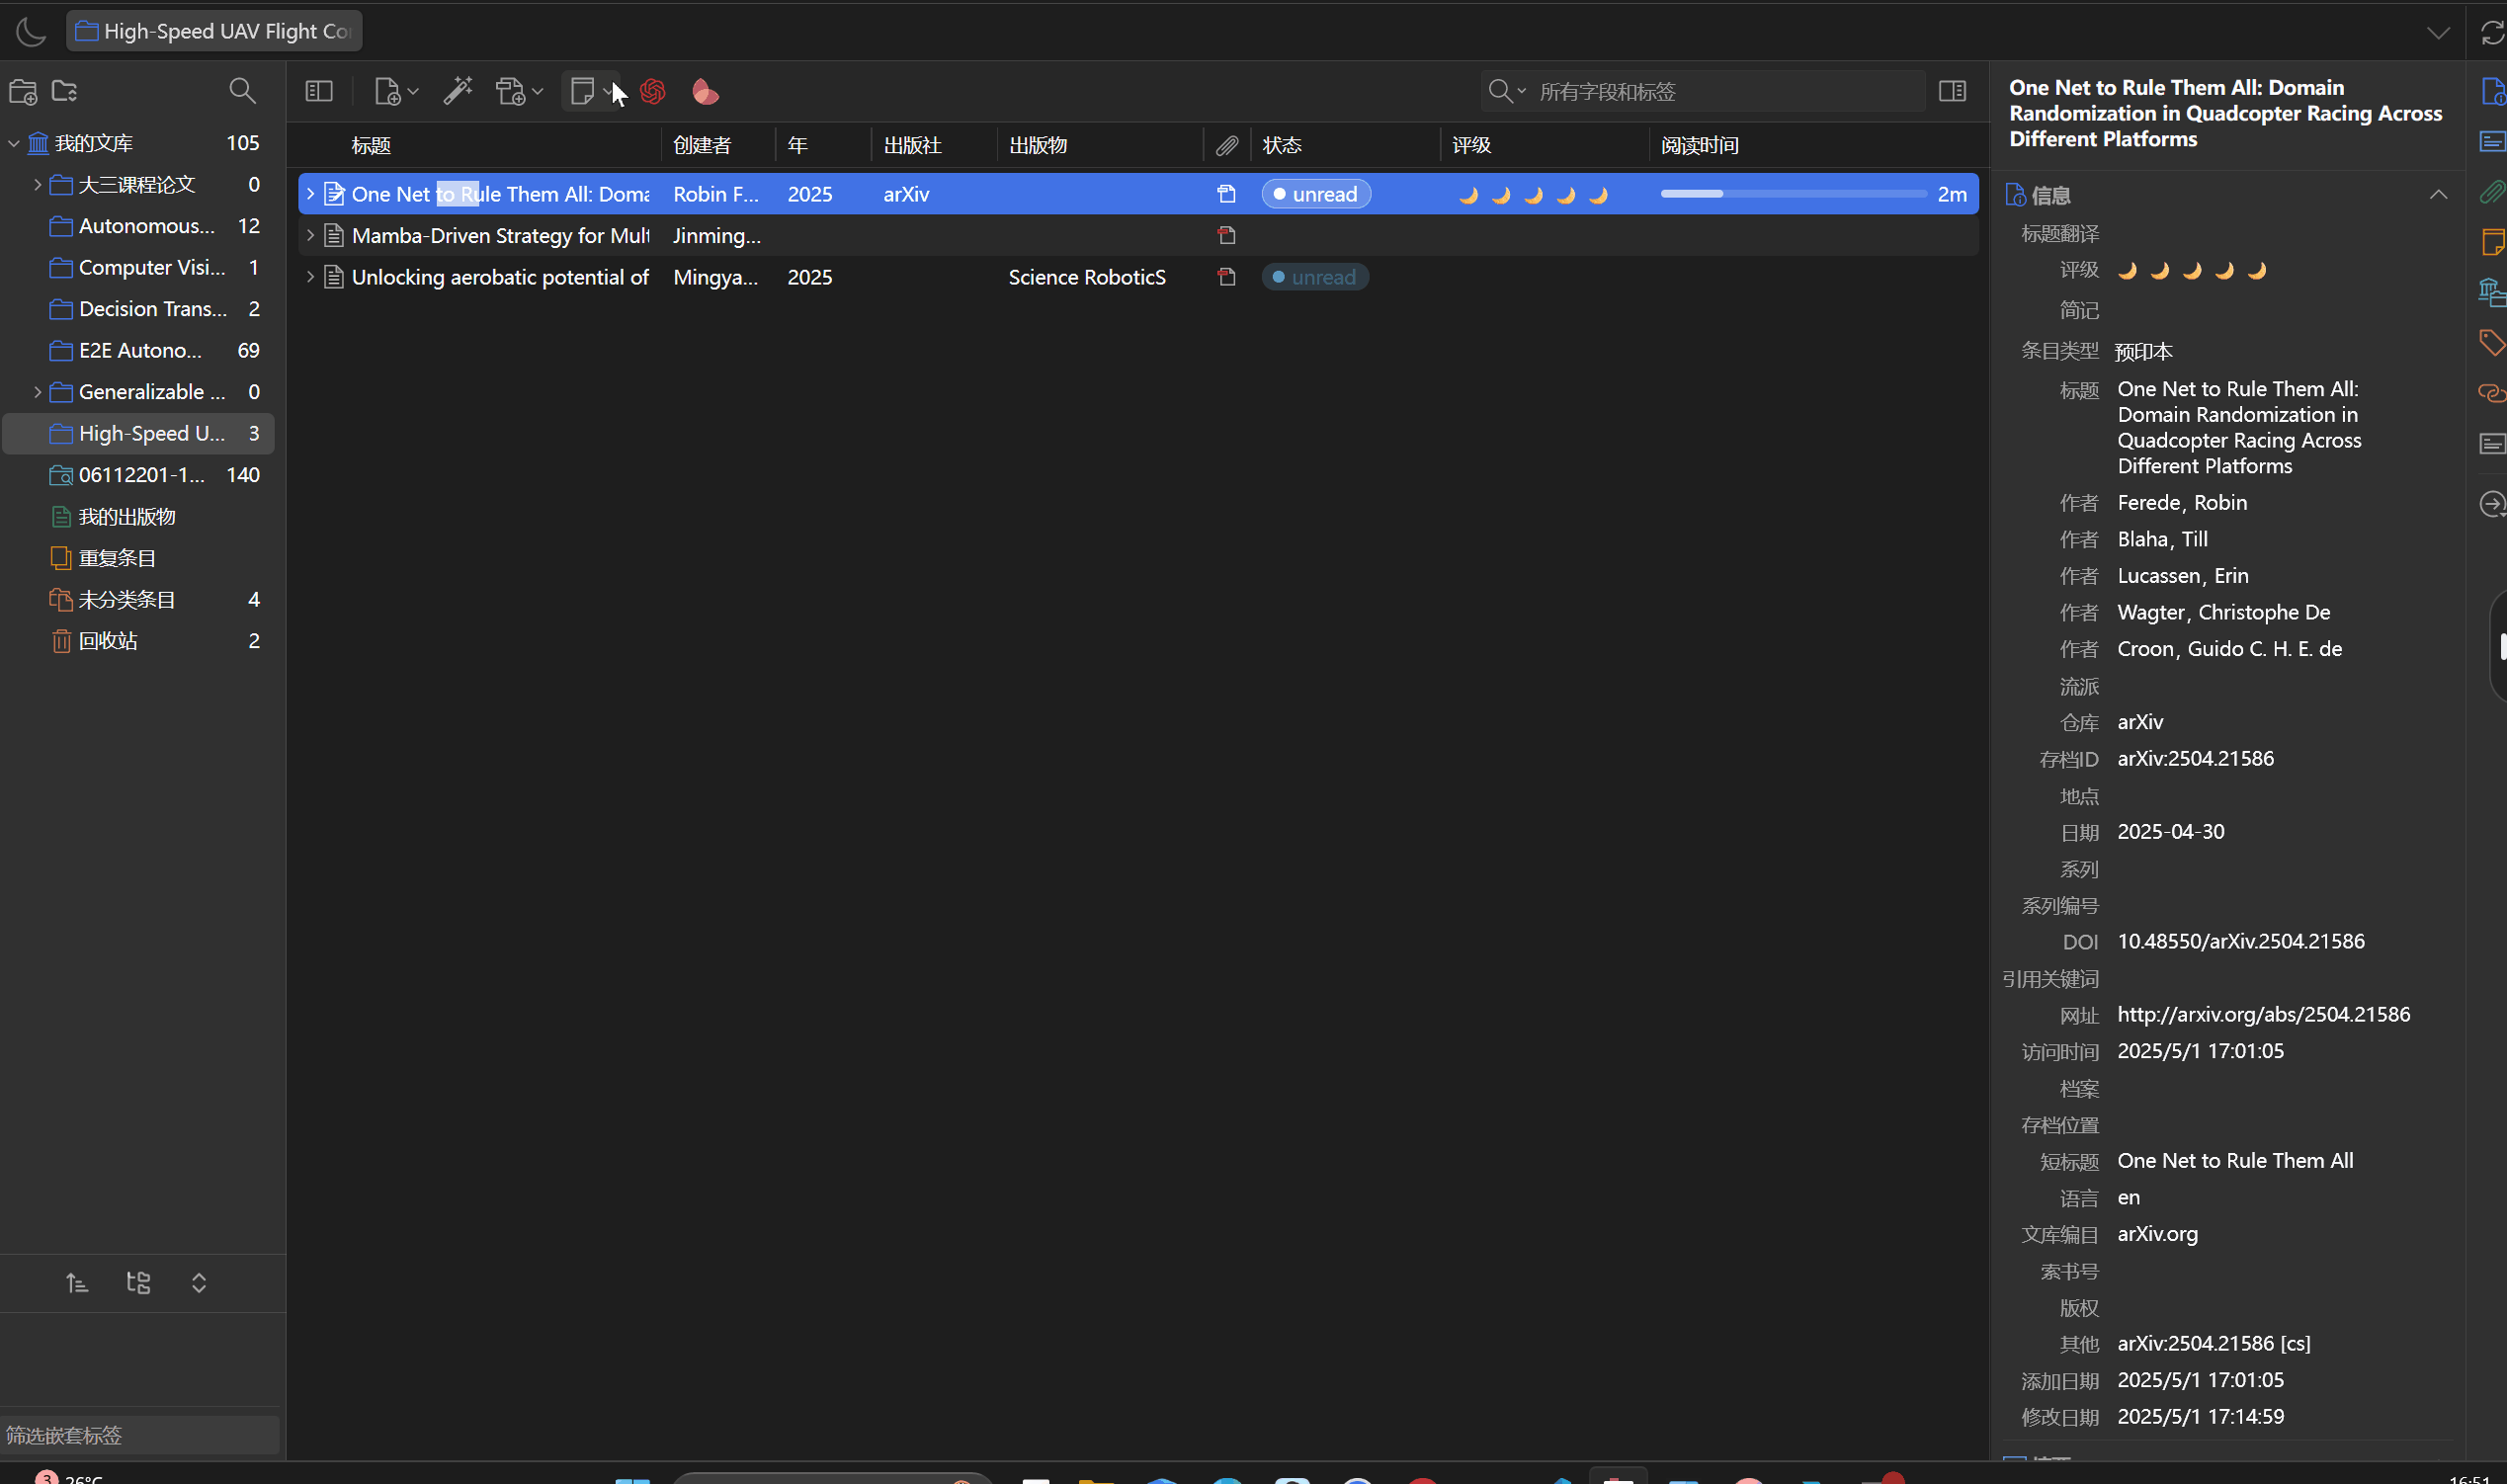Screen dimensions: 2507x1484
Task: Click the new collection folder icon
Action: pyautogui.click(x=23, y=91)
